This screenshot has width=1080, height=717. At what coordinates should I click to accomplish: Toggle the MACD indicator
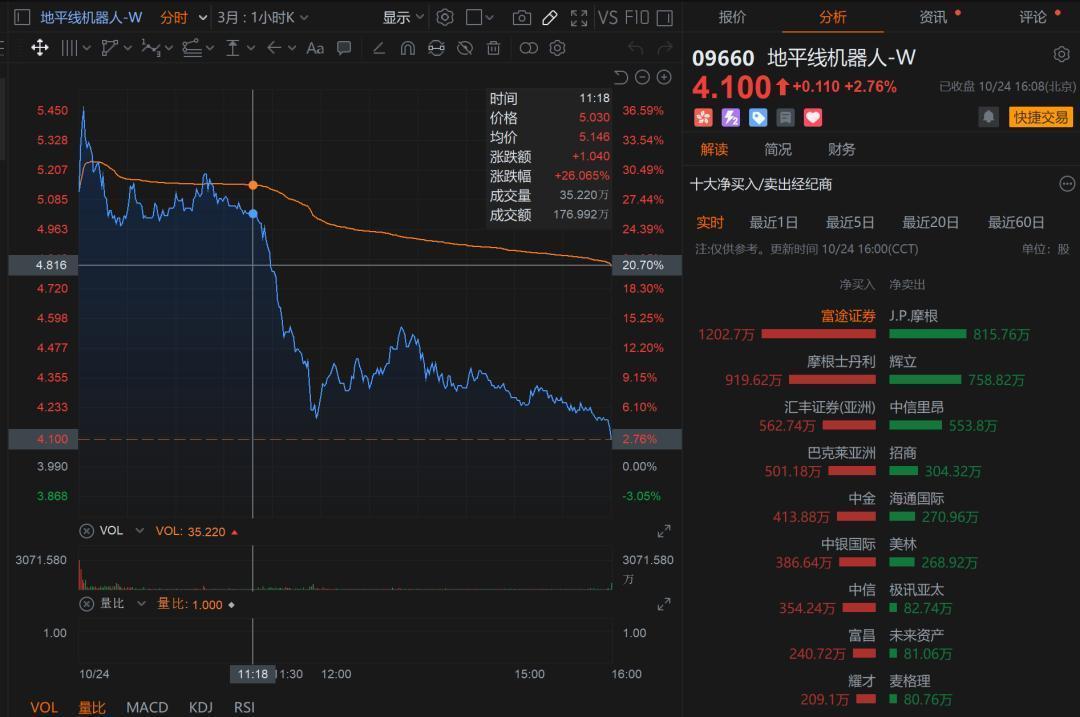[x=147, y=707]
